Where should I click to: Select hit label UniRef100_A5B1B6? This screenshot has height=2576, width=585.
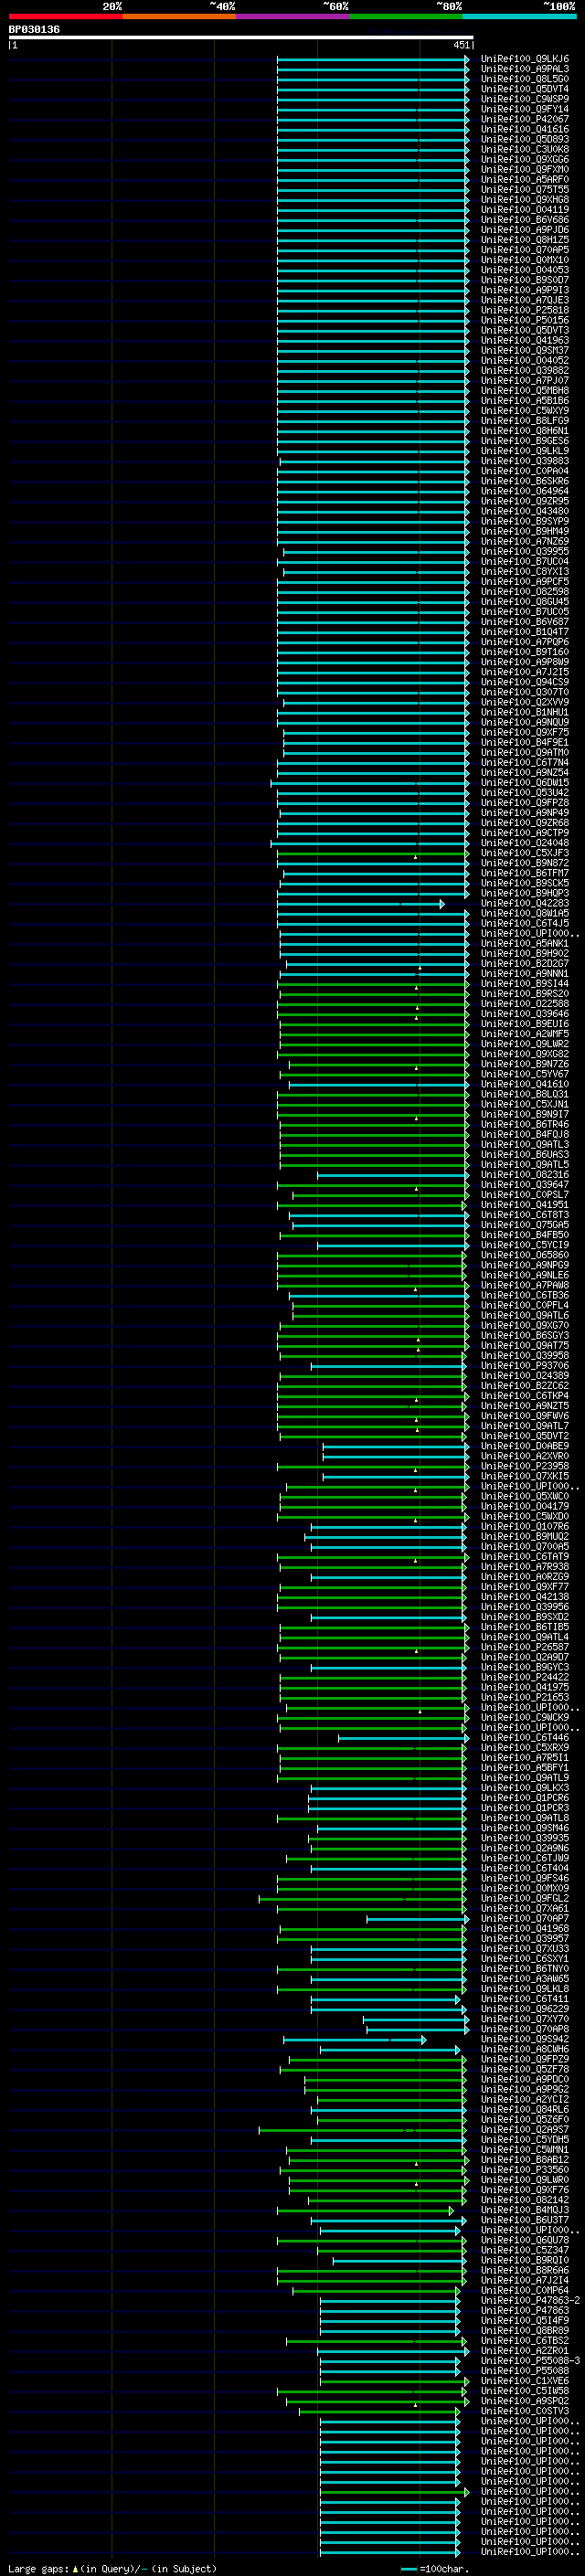click(x=525, y=401)
